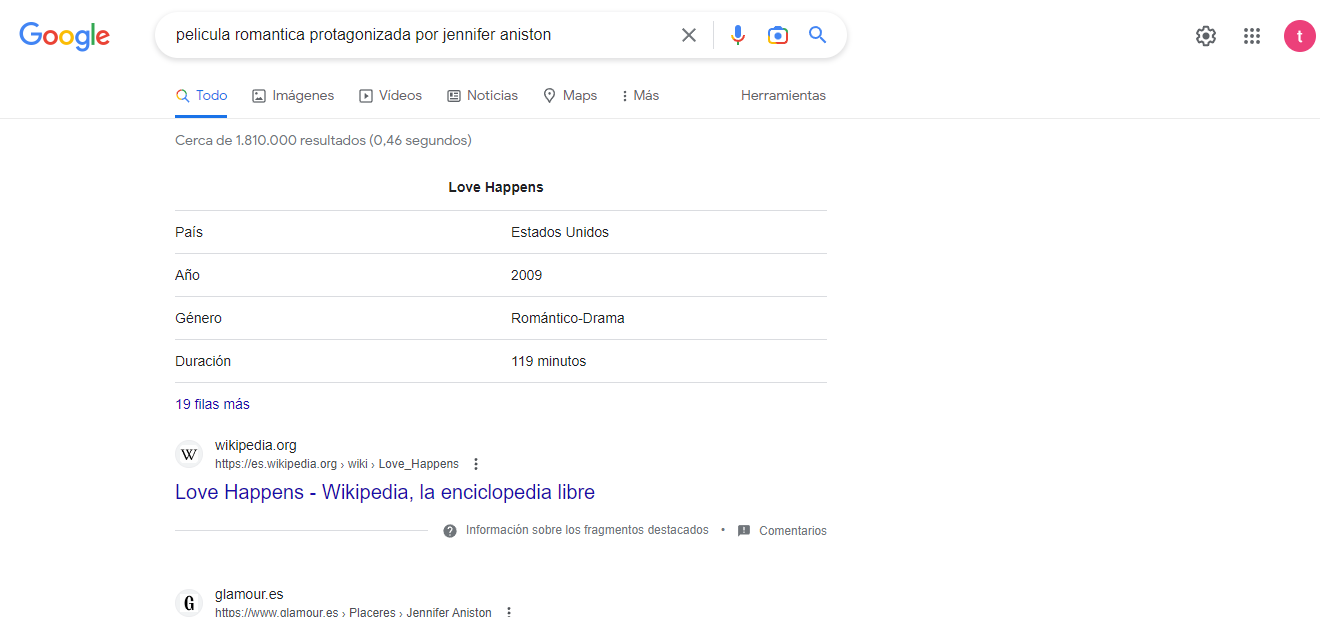The width and height of the screenshot is (1320, 617).
Task: Expand search filters via Más
Action: click(638, 95)
